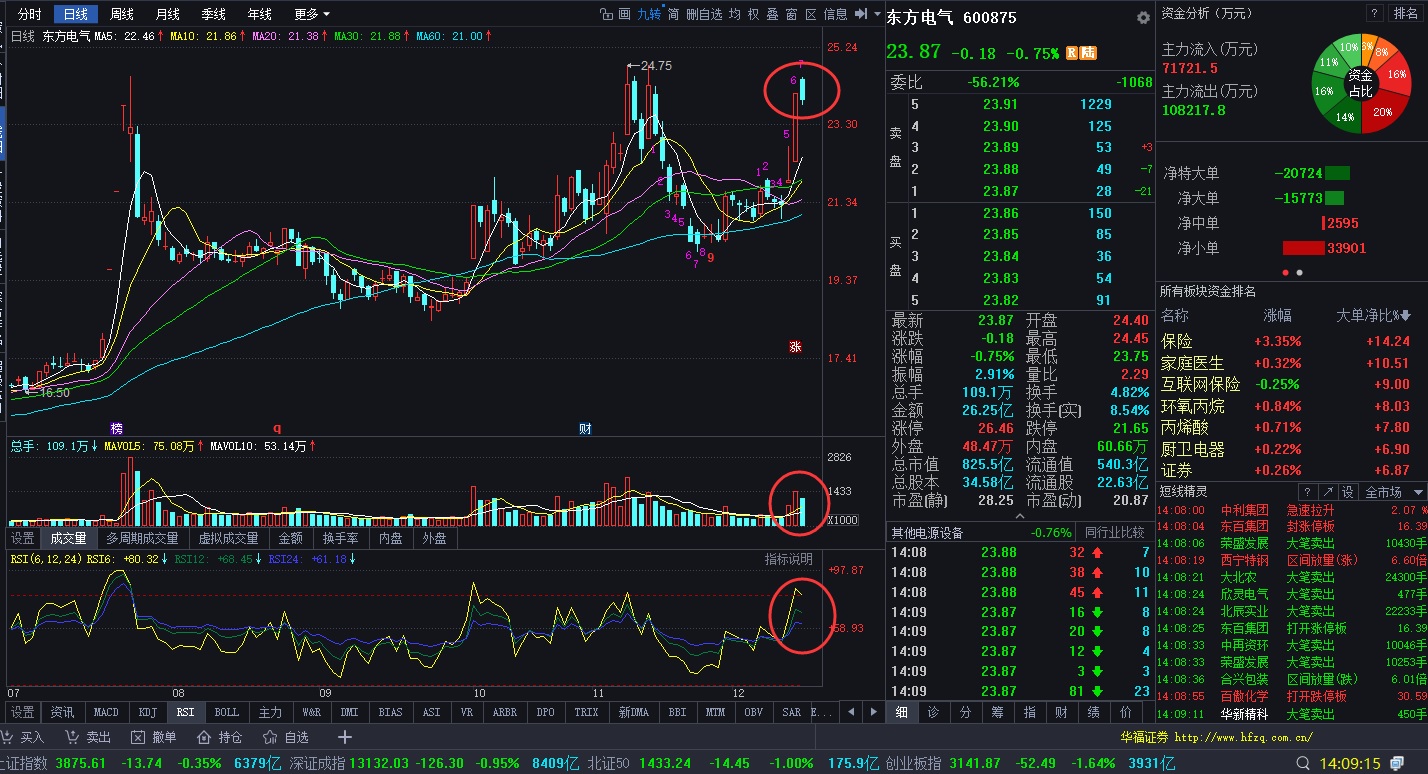This screenshot has height=774, width=1428.
Task: Click 删自选 to remove from watchlist
Action: (x=703, y=14)
